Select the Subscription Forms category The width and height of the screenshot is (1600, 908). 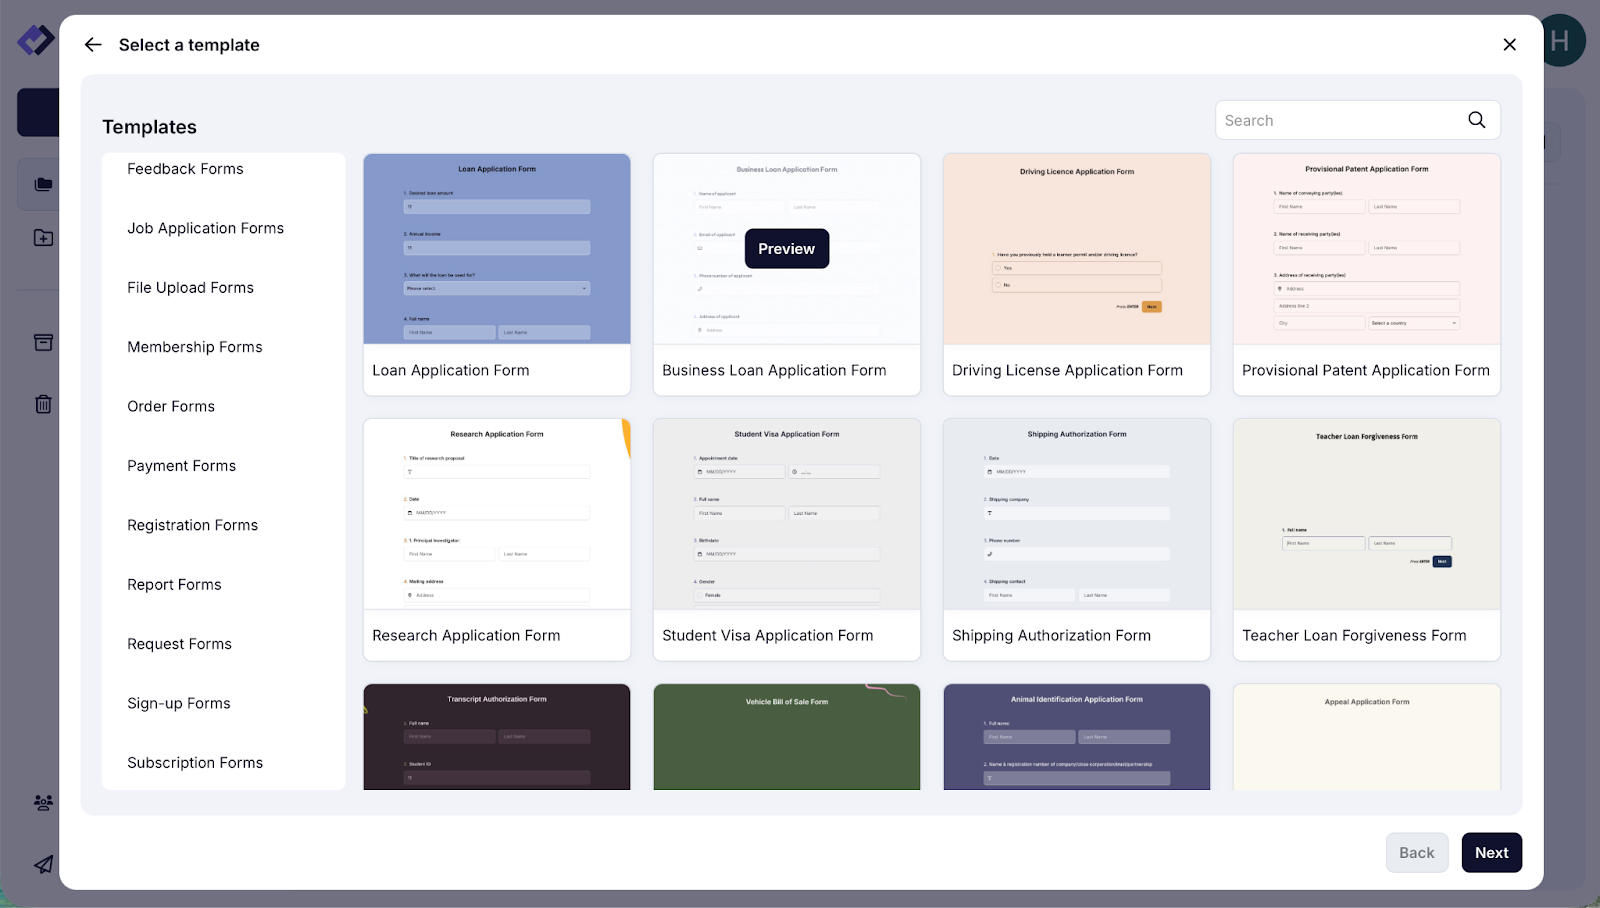(x=195, y=762)
